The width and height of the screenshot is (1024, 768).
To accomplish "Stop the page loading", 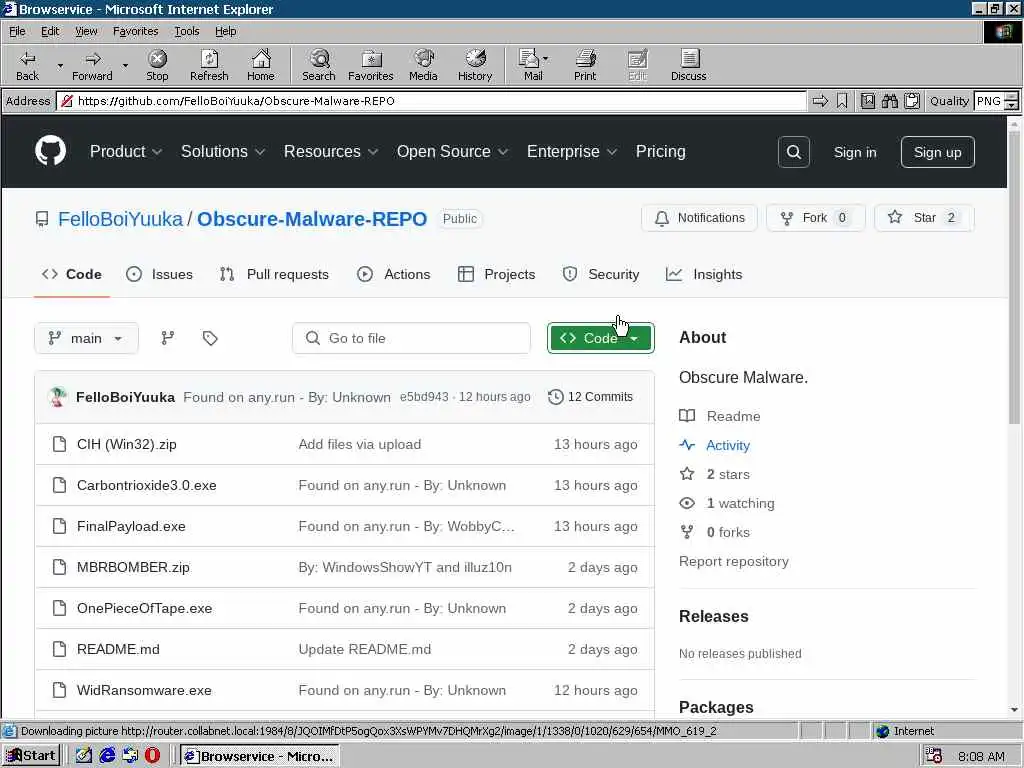I will (157, 65).
